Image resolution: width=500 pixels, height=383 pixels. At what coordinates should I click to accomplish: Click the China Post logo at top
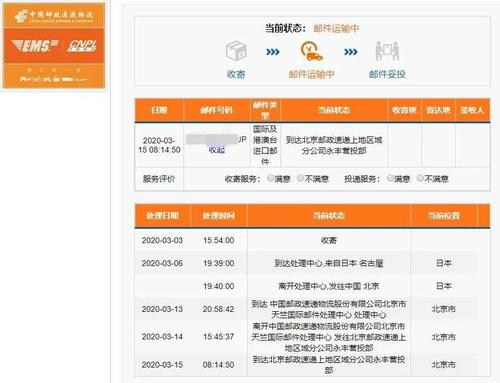coord(54,16)
